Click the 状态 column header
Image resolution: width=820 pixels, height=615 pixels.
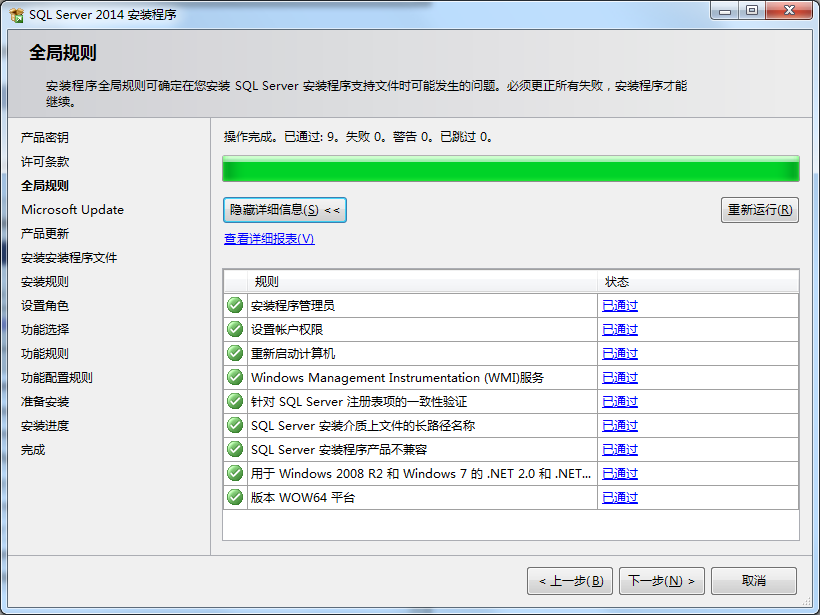pyautogui.click(x=698, y=282)
